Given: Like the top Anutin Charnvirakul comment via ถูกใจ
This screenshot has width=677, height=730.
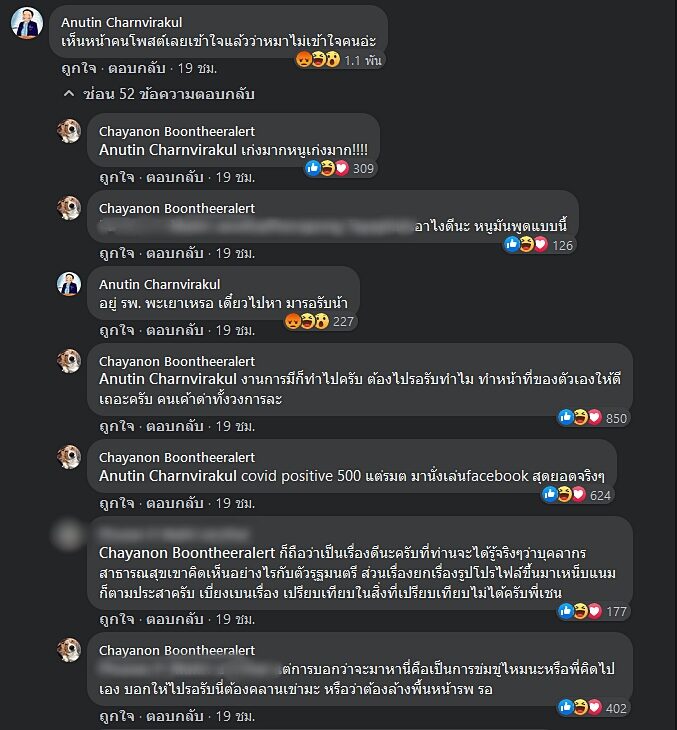Looking at the screenshot, I should (x=79, y=68).
